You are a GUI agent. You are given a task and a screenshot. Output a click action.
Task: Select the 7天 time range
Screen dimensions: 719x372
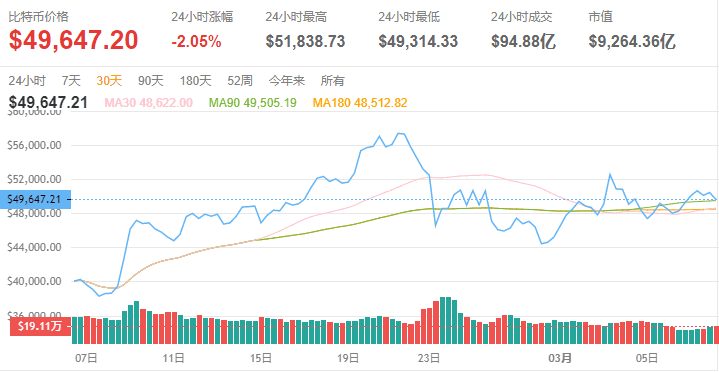(71, 81)
